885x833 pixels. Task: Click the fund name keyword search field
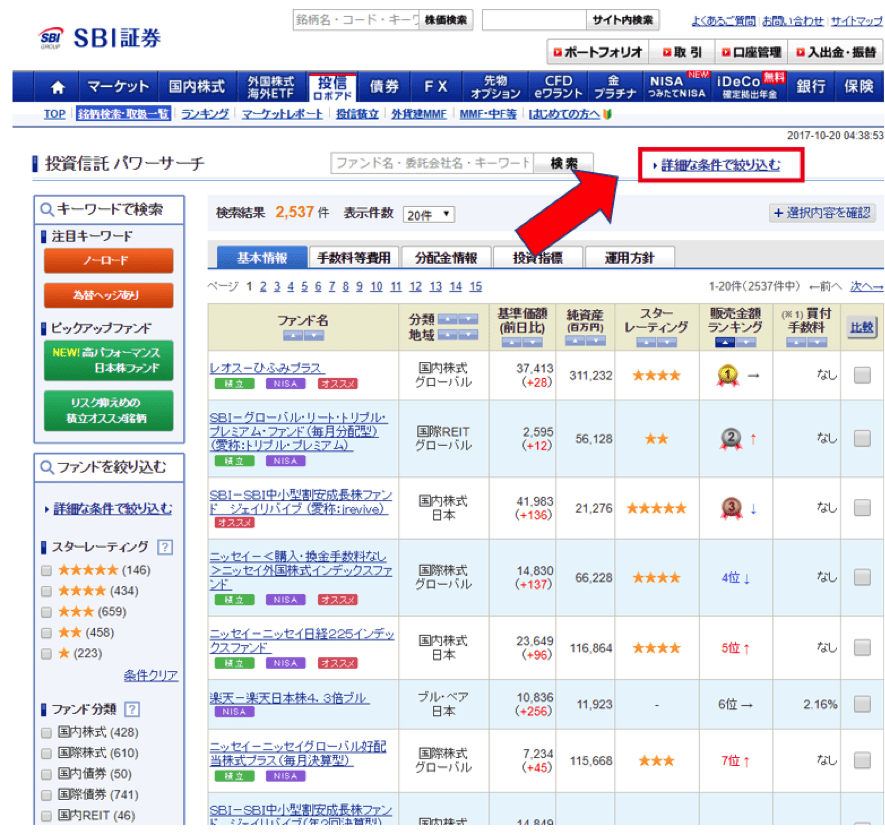431,163
